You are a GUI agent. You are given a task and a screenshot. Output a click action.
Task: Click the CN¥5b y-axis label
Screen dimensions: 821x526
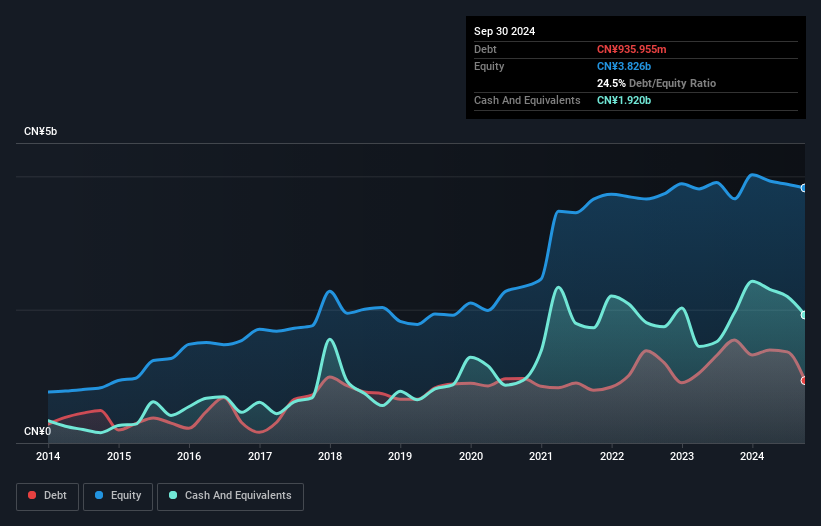40,131
